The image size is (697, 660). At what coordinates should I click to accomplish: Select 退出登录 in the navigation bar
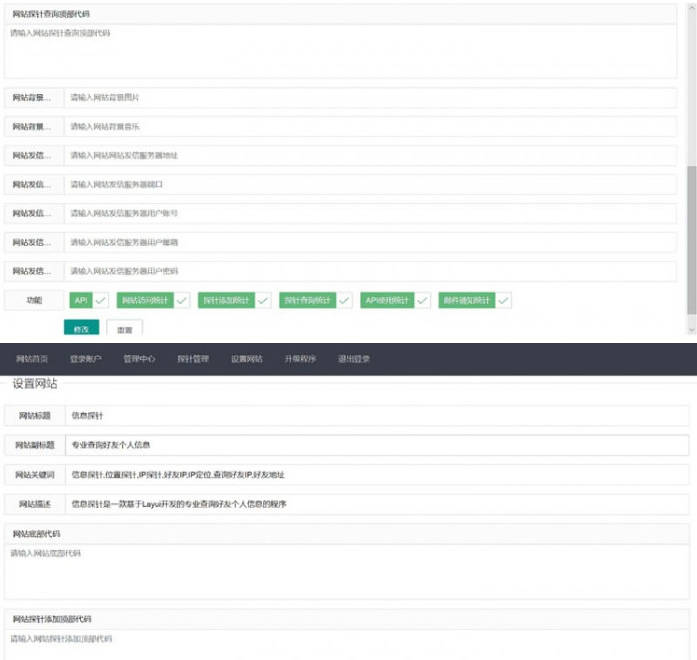point(354,359)
